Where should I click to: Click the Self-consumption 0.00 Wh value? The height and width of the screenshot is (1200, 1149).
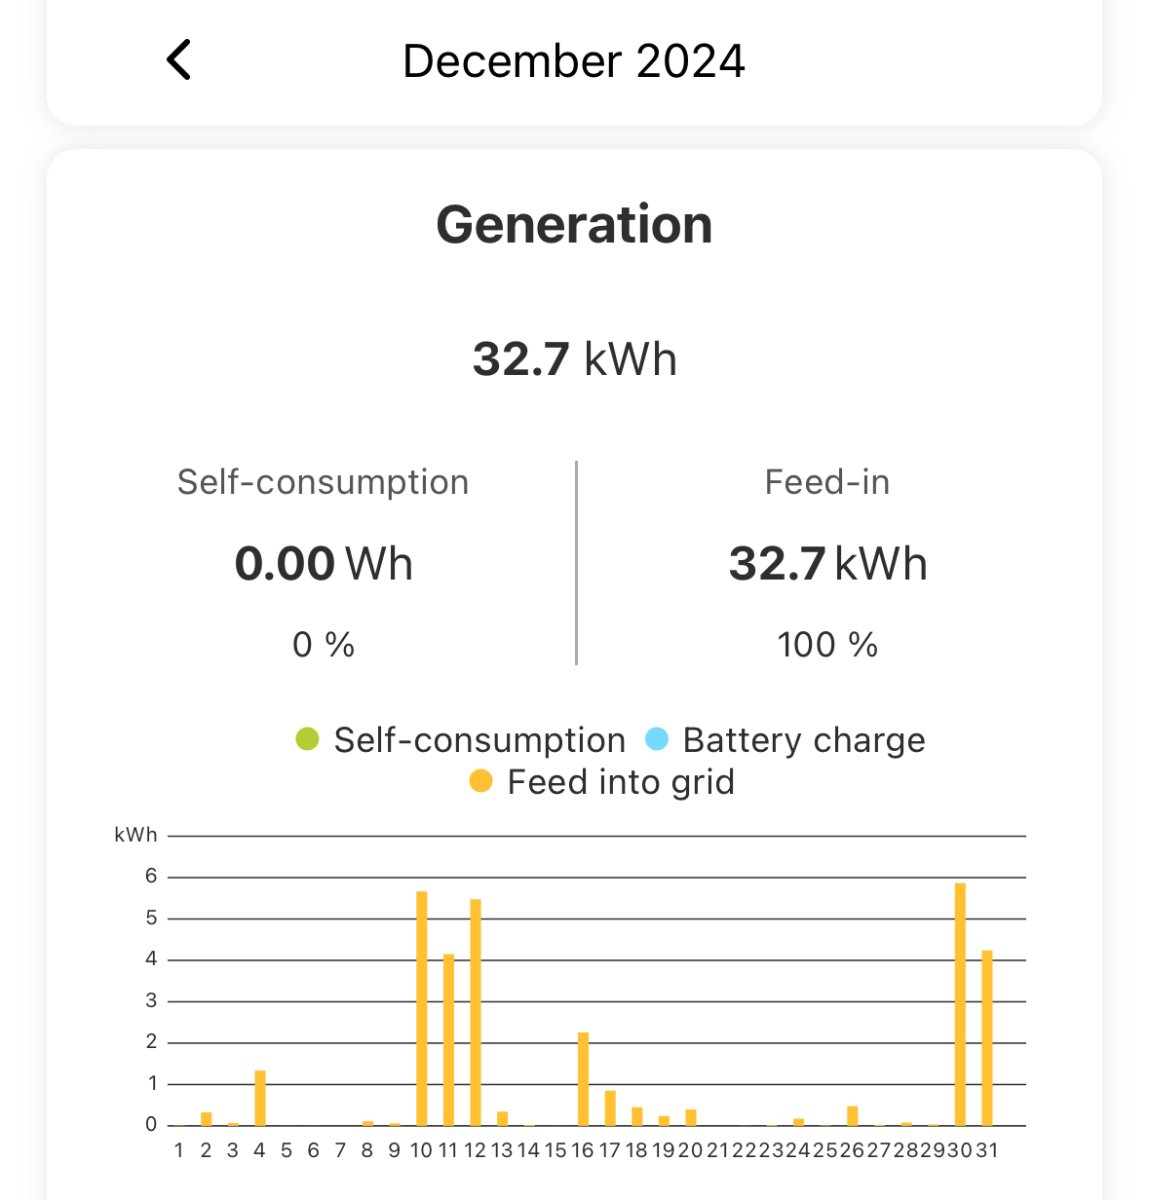(x=323, y=564)
